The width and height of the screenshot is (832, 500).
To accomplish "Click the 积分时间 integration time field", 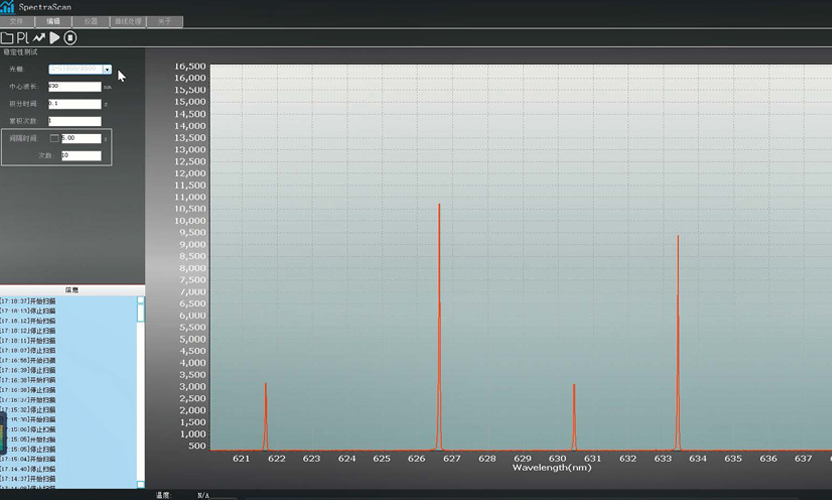I will (x=74, y=104).
